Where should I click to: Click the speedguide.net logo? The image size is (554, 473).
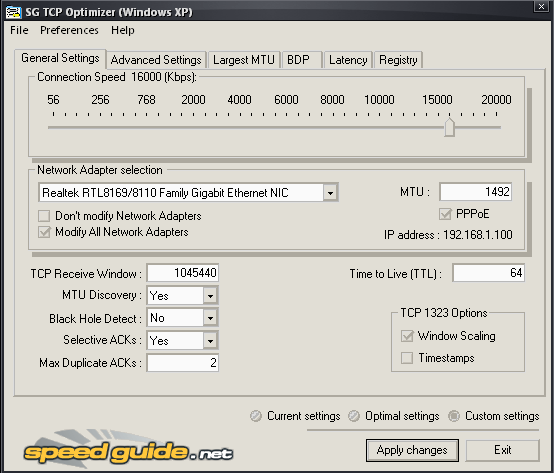pyautogui.click(x=128, y=449)
